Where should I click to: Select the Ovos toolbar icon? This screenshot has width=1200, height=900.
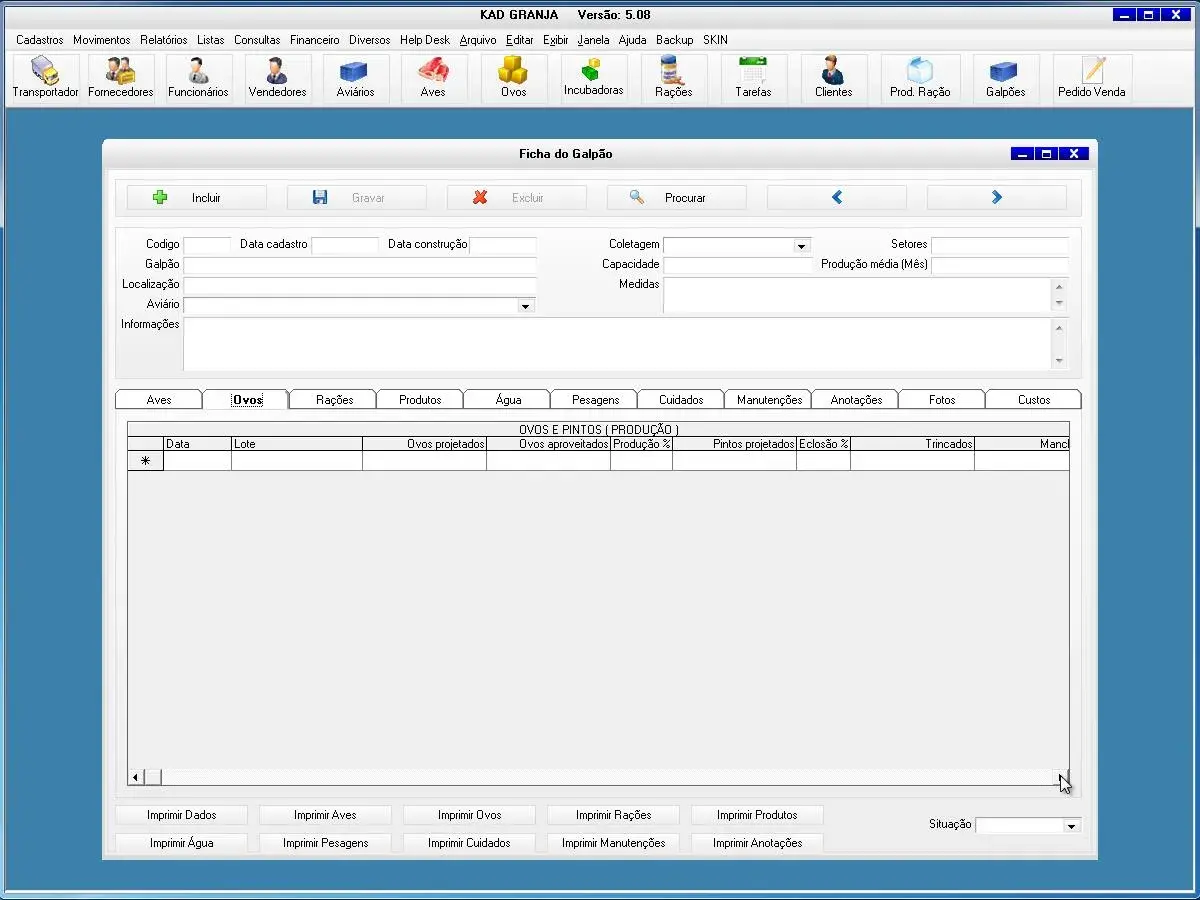[513, 78]
